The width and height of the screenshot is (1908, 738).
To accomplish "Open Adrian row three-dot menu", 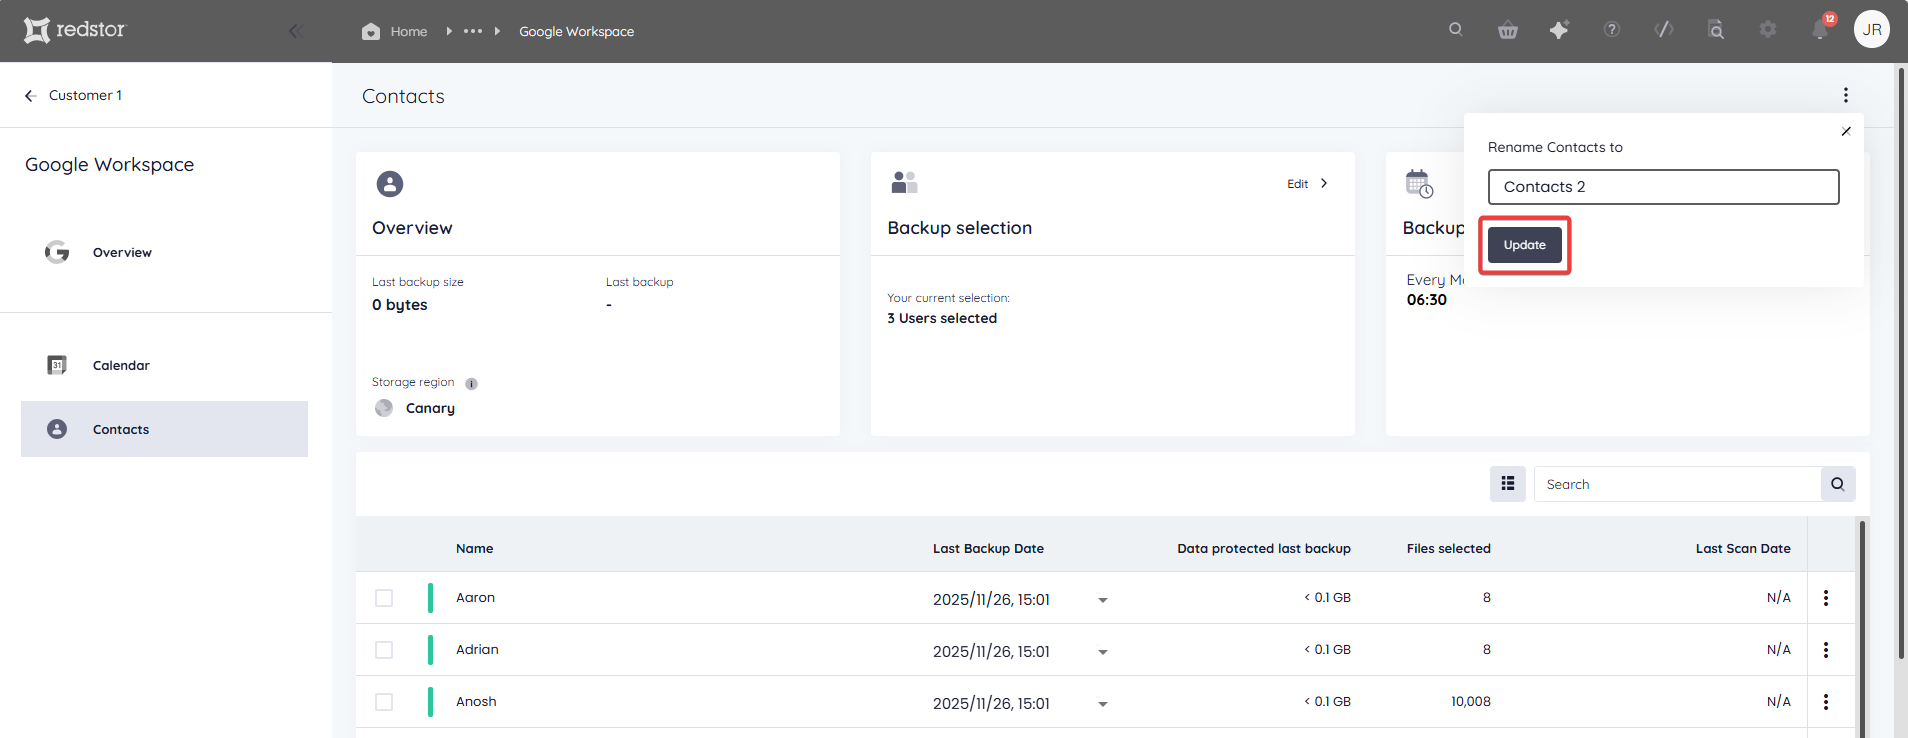I will (1826, 650).
